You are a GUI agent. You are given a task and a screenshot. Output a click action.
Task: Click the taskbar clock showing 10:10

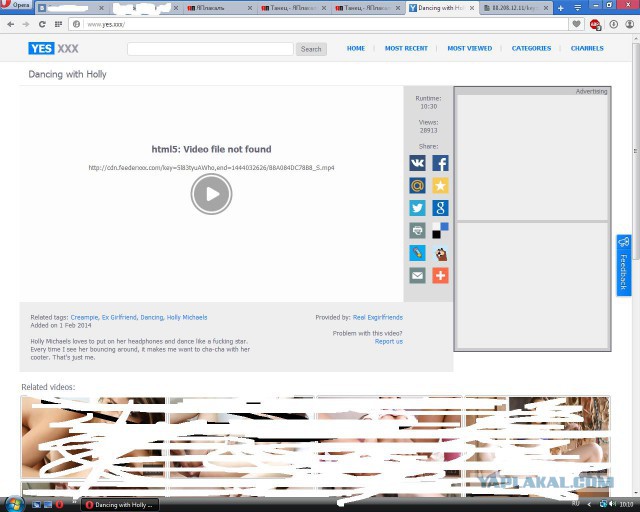pos(627,504)
